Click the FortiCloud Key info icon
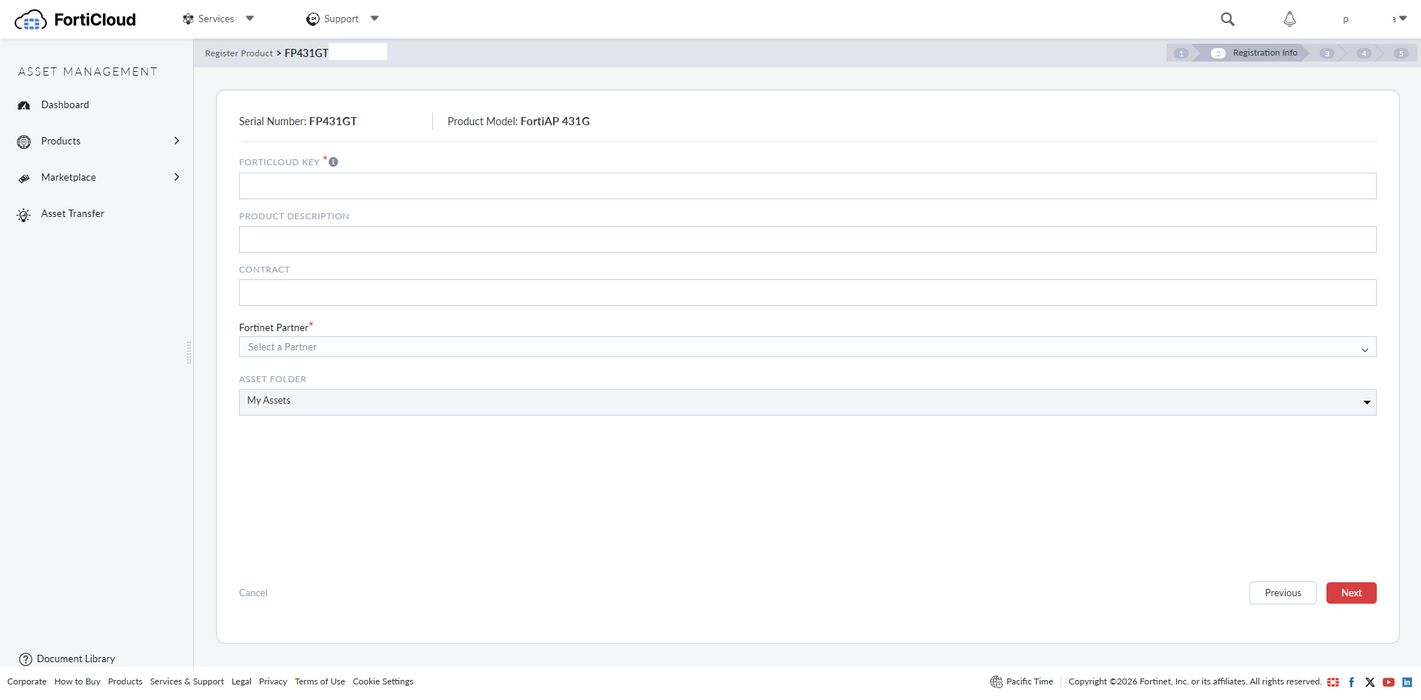 point(333,162)
